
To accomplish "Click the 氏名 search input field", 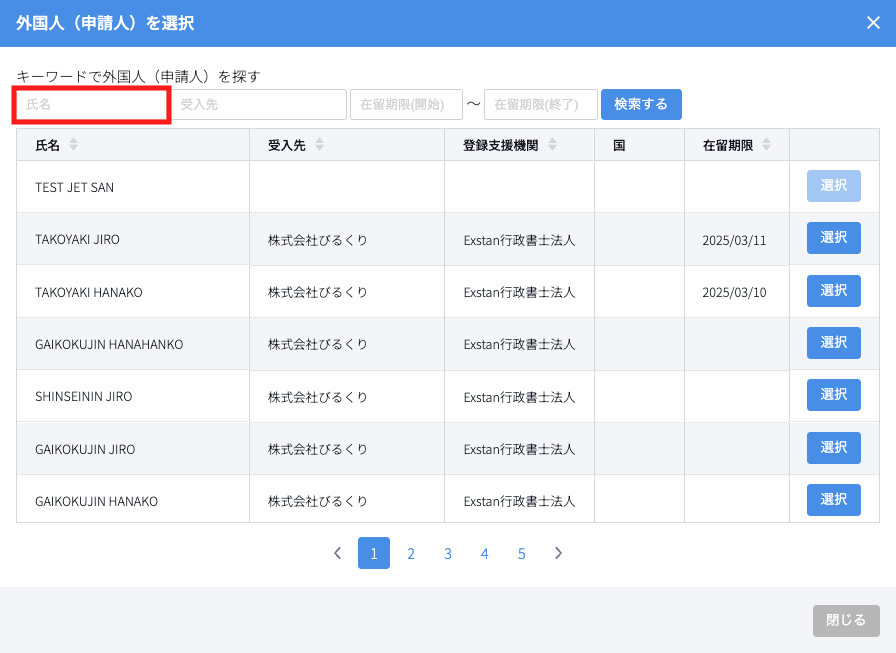I will 91,105.
